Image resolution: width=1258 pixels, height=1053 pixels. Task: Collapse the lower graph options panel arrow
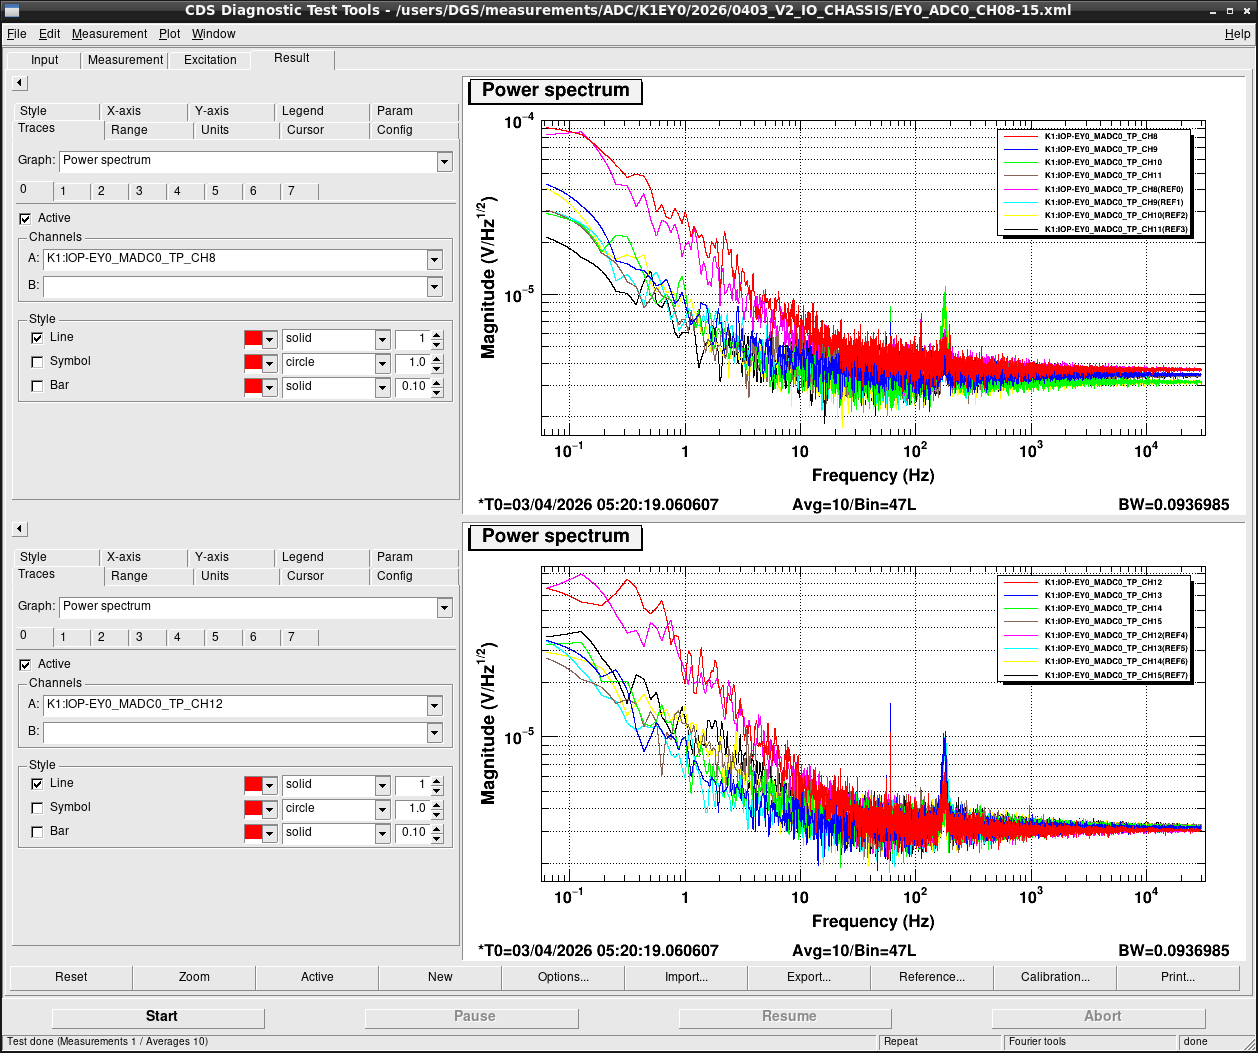[20, 529]
